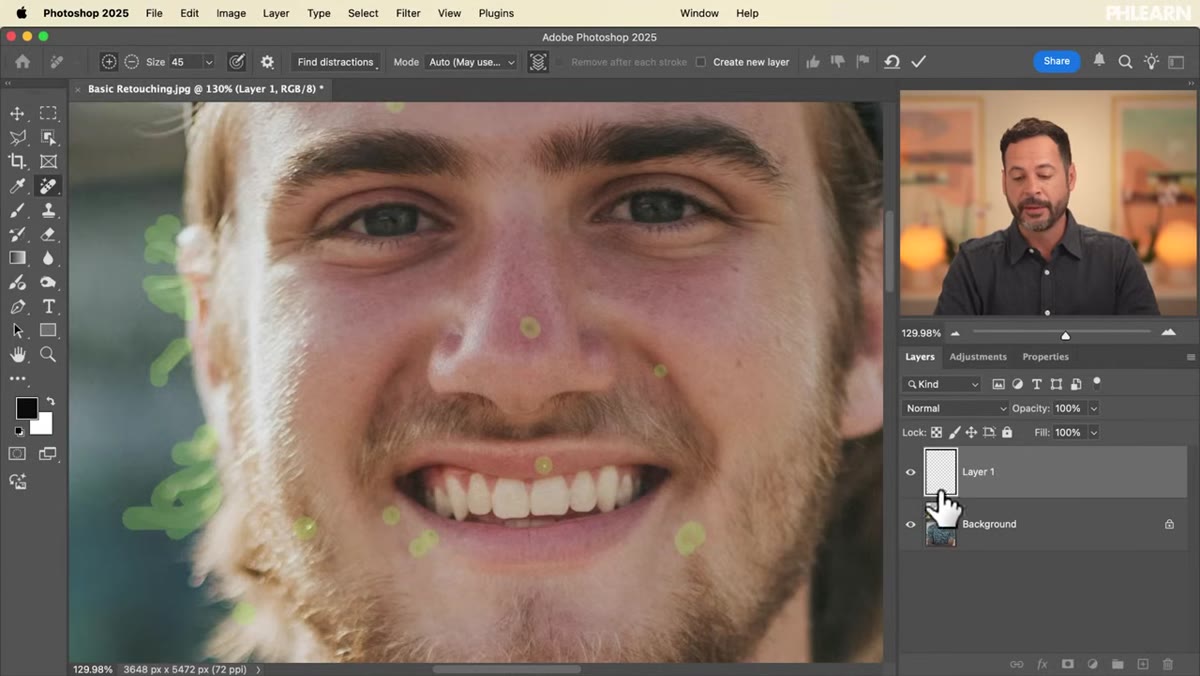Click the thumbs-down feedback icon
This screenshot has width=1200, height=676.
[x=838, y=62]
